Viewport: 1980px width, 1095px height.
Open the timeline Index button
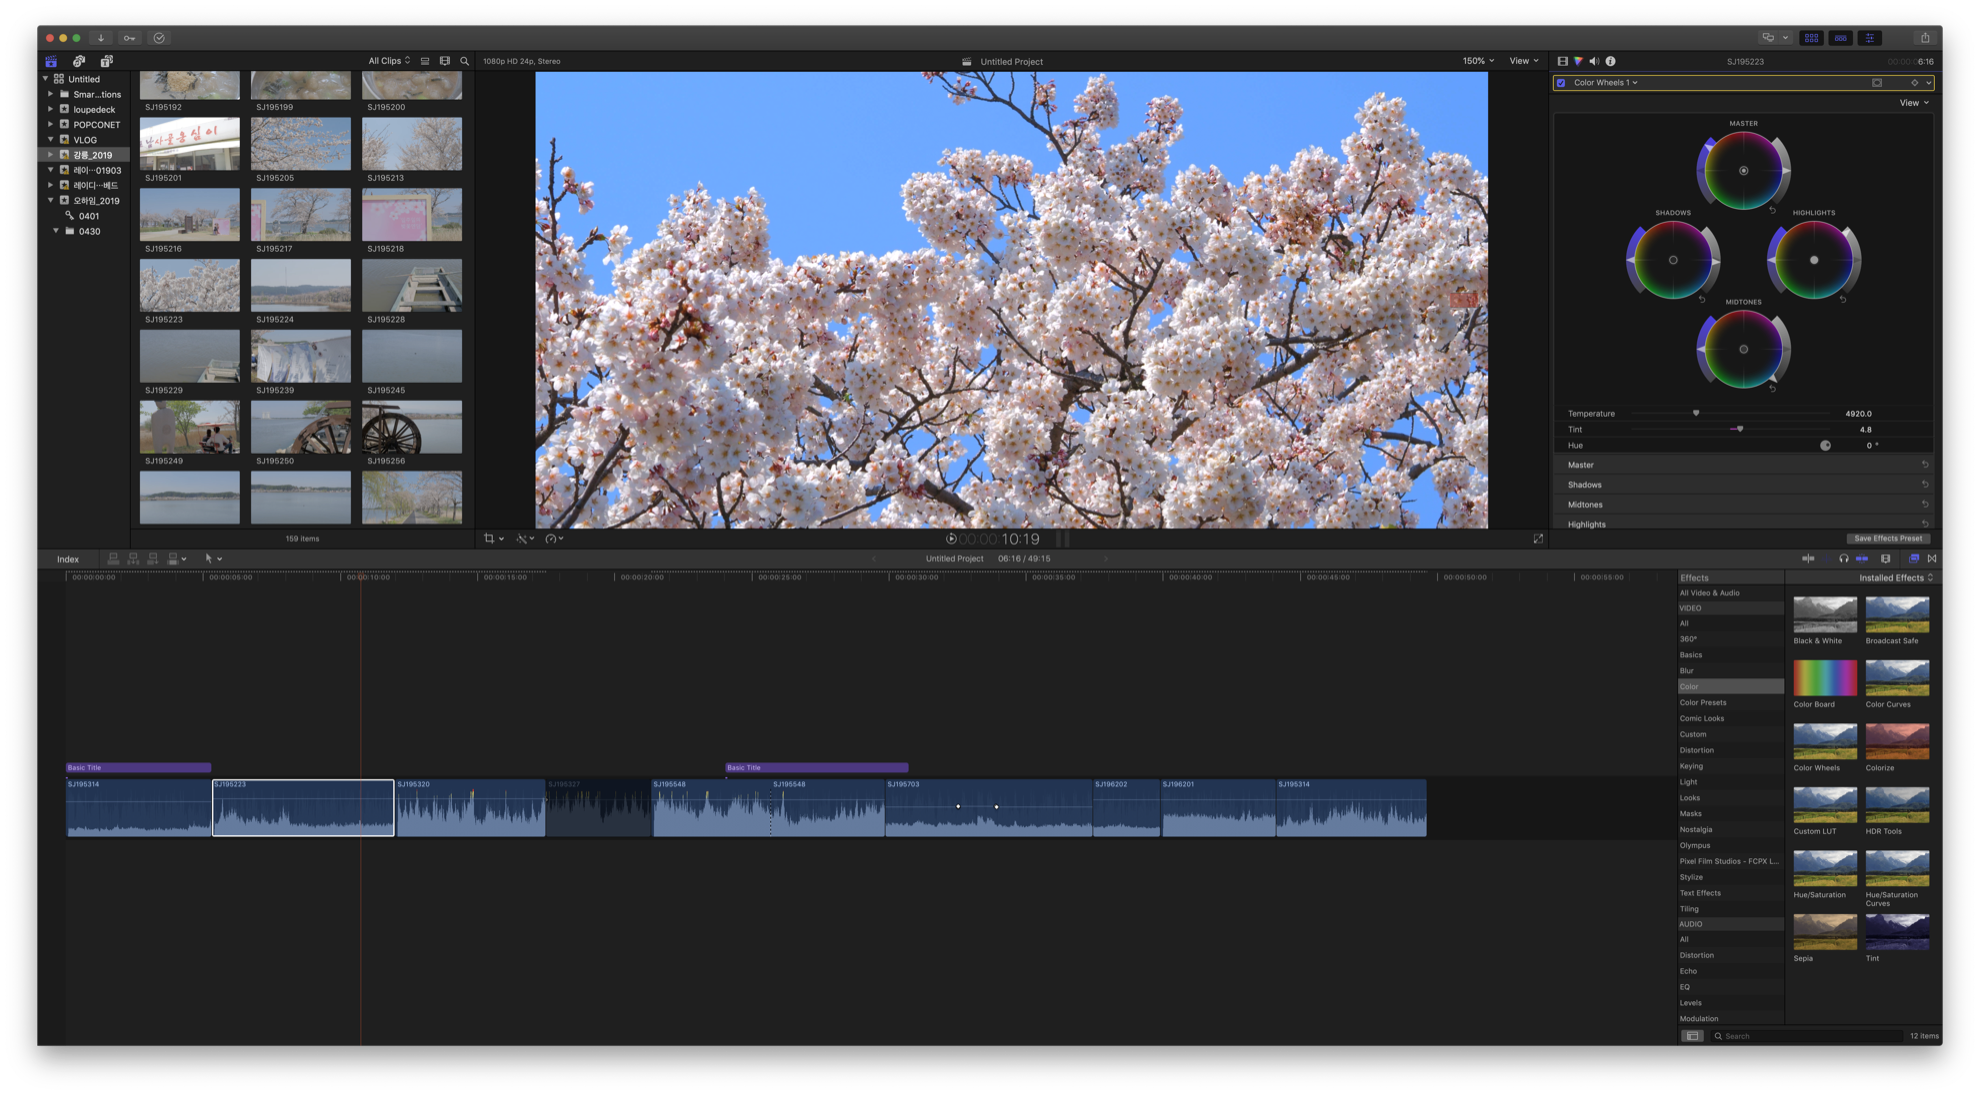68,559
